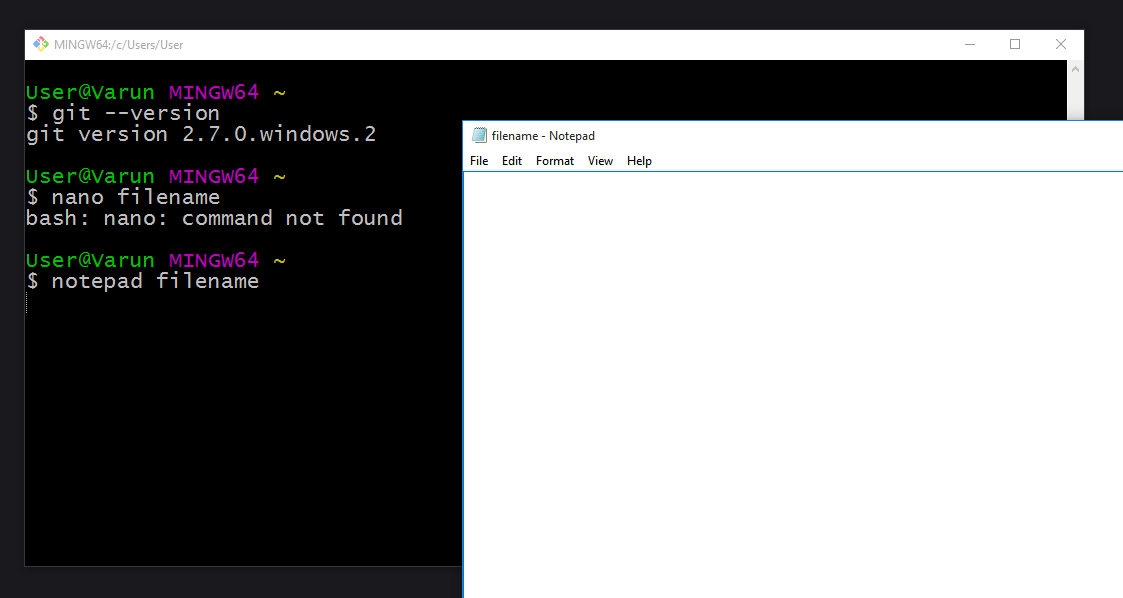Click the Git Bash title bar icon
Viewport: 1123px width, 598px height.
click(39, 44)
